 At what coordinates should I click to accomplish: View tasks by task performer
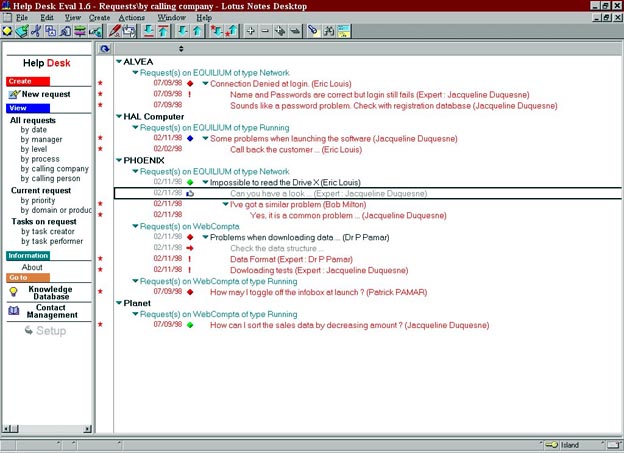click(x=52, y=241)
